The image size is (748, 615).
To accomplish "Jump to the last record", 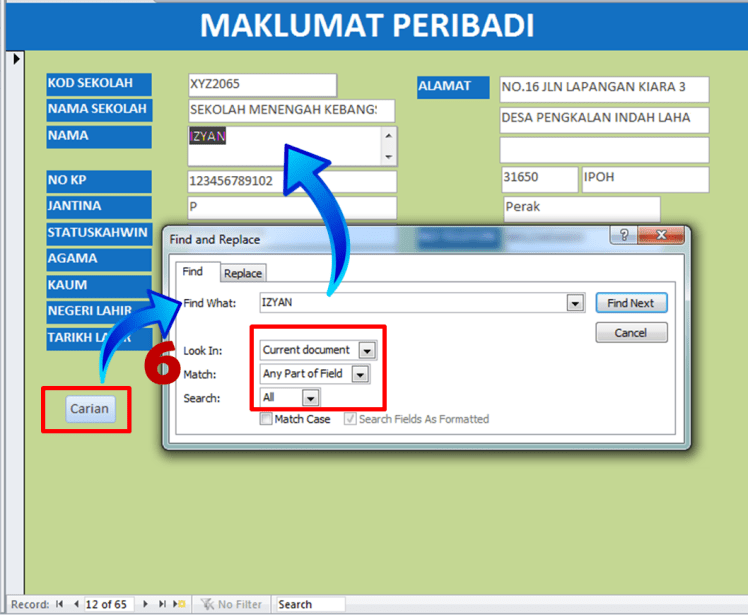I will click(x=163, y=604).
